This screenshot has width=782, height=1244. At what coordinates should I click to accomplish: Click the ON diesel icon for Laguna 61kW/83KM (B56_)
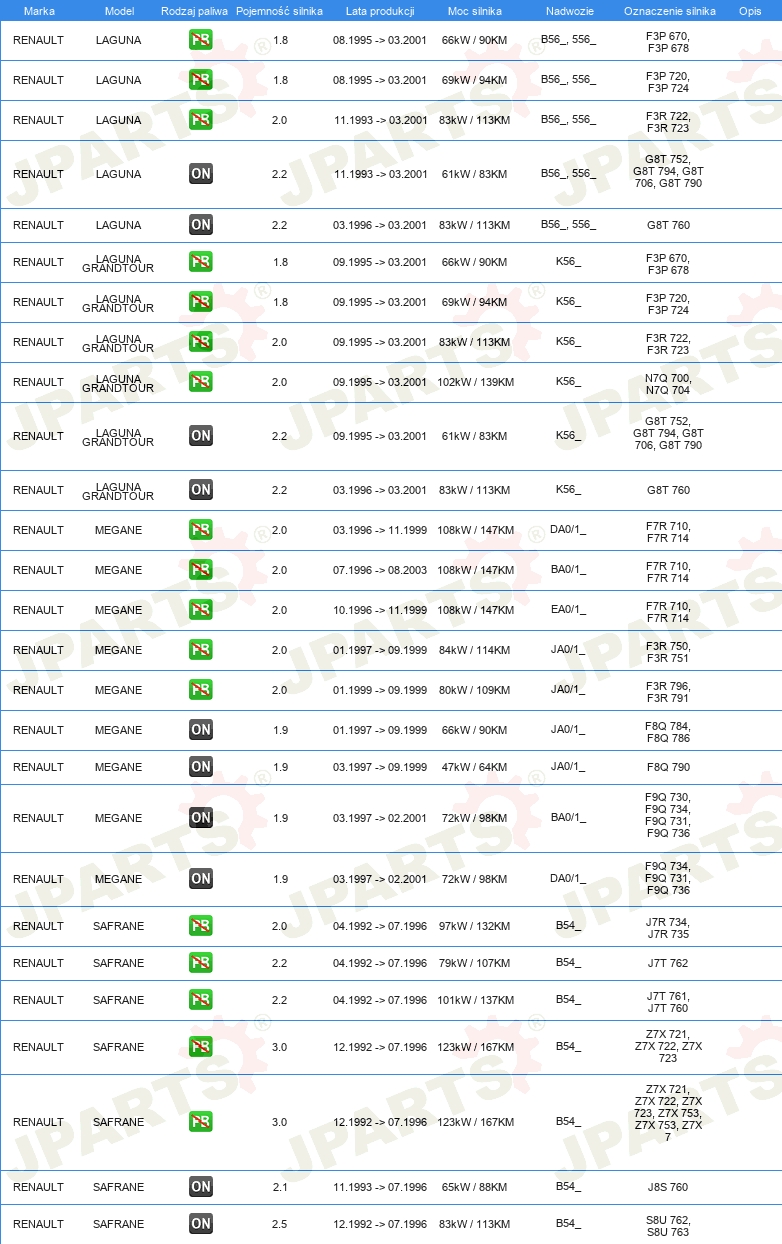(201, 174)
